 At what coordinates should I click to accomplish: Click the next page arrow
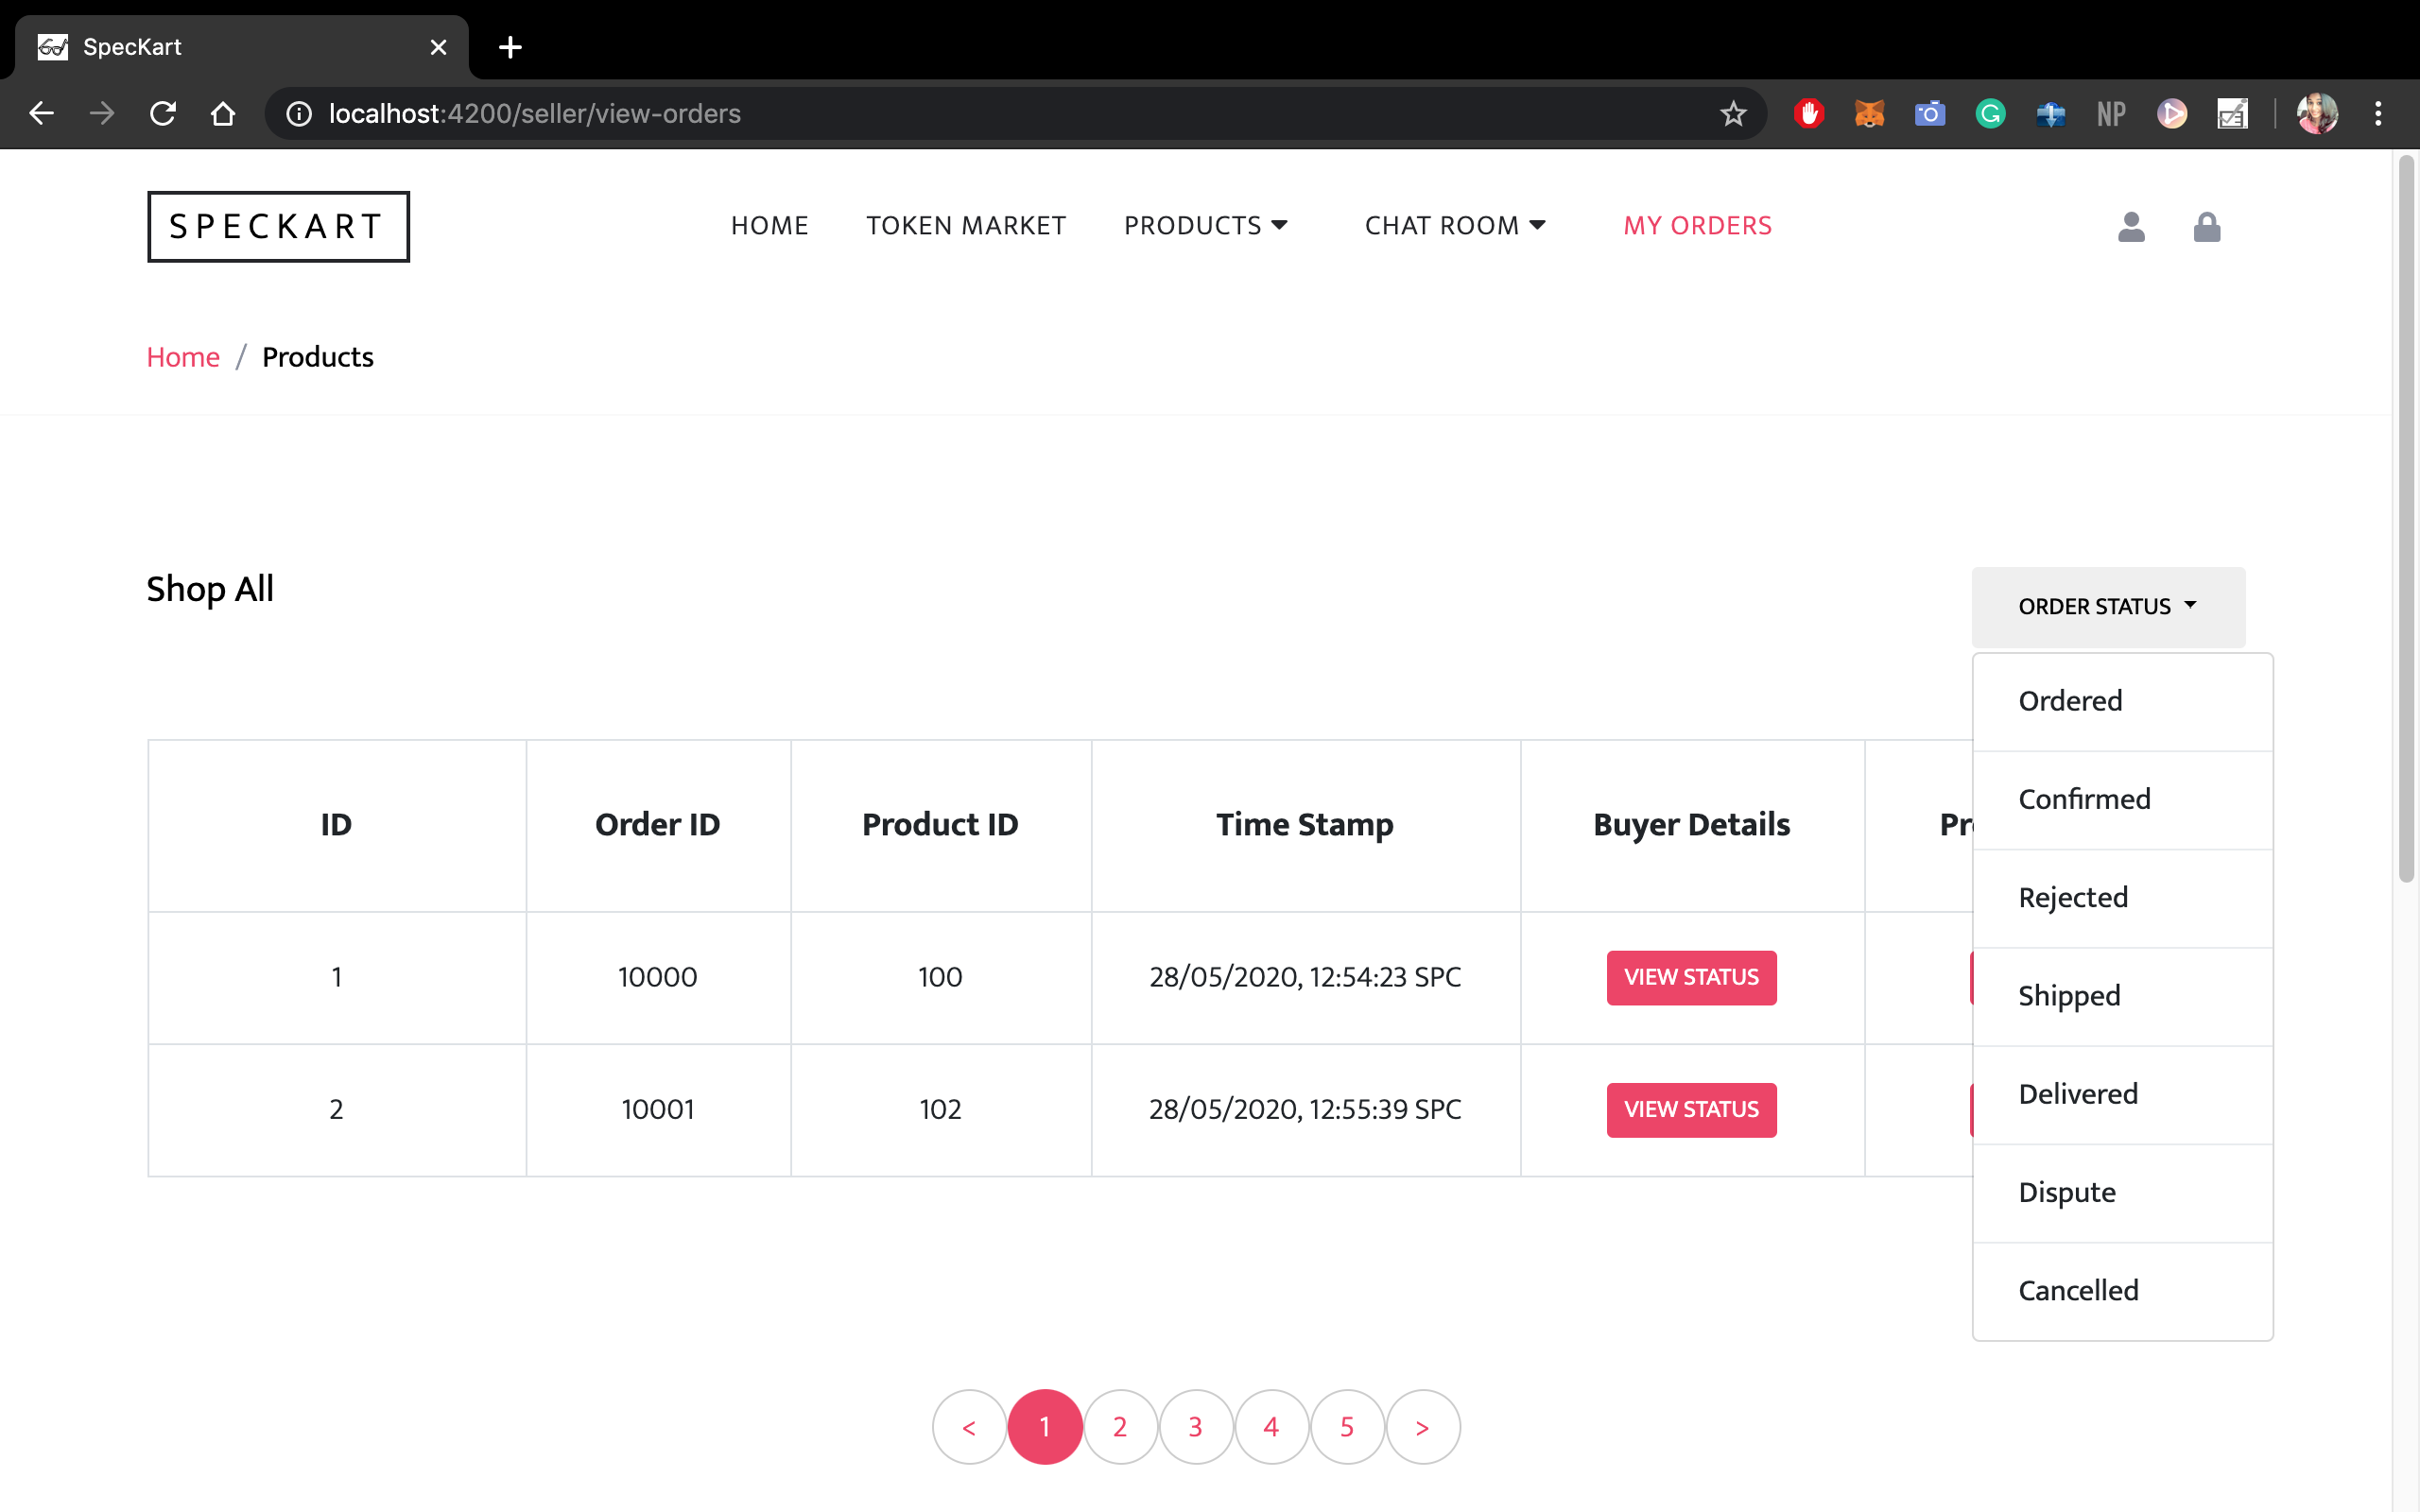coord(1422,1427)
